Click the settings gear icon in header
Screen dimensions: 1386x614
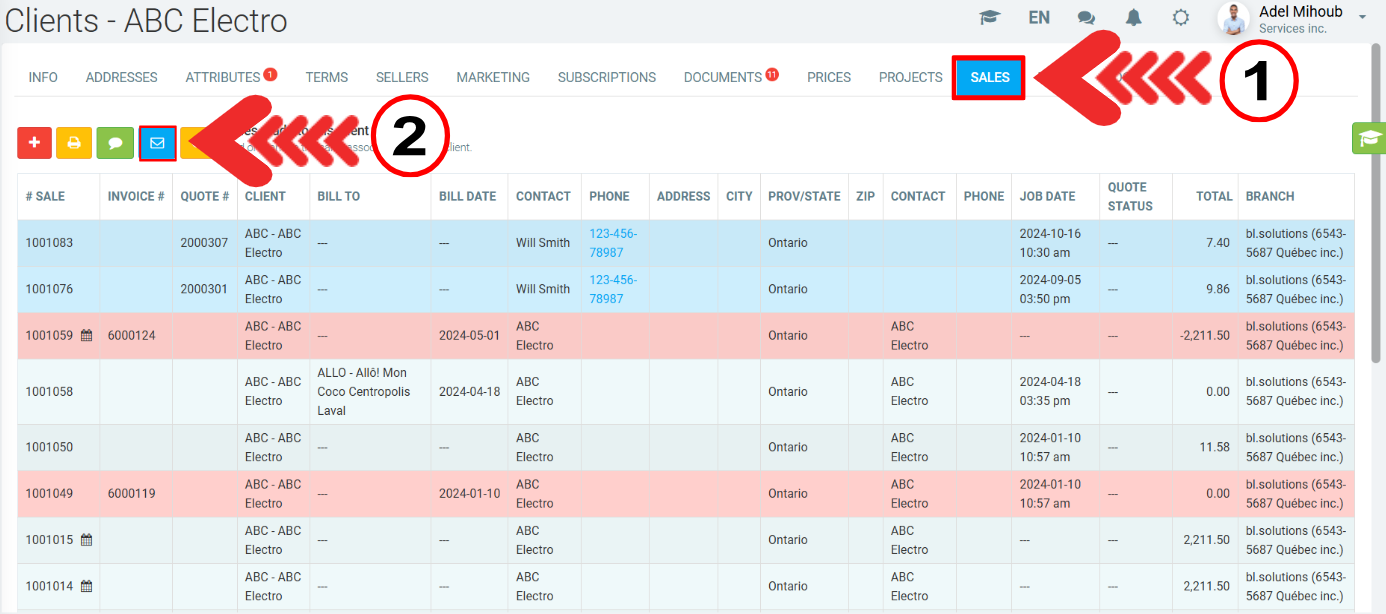pyautogui.click(x=1181, y=18)
